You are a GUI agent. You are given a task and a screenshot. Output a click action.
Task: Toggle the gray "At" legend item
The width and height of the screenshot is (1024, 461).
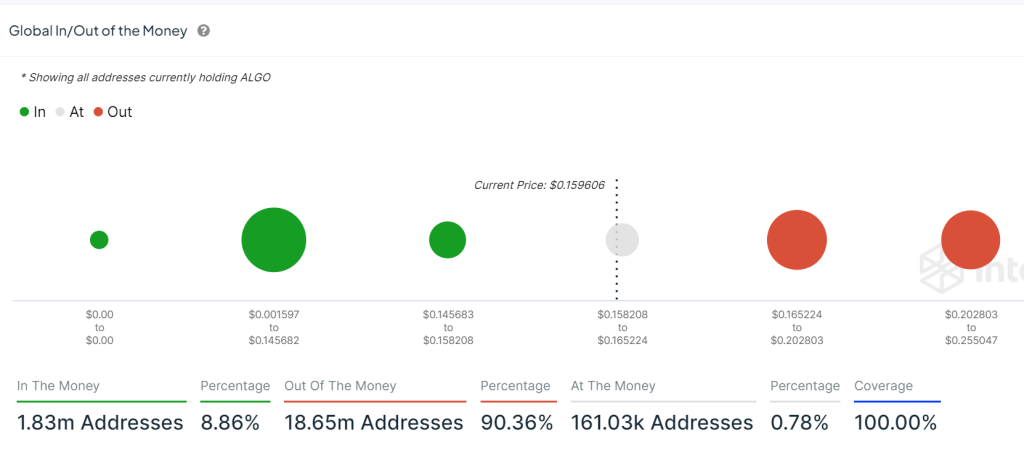(x=70, y=112)
